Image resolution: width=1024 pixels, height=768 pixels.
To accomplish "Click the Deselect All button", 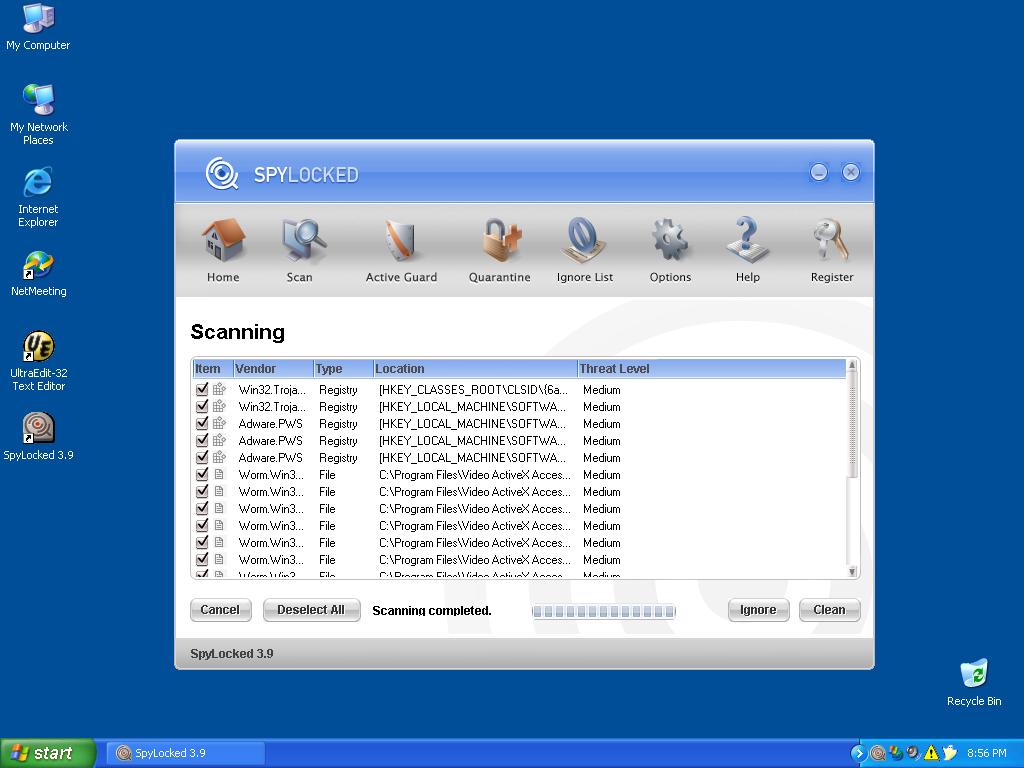I will 311,610.
